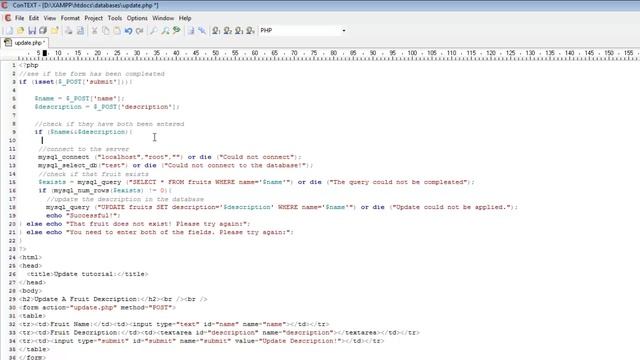The width and height of the screenshot is (640, 360).
Task: Click the Paste clipboard icon
Action: coord(117,31)
